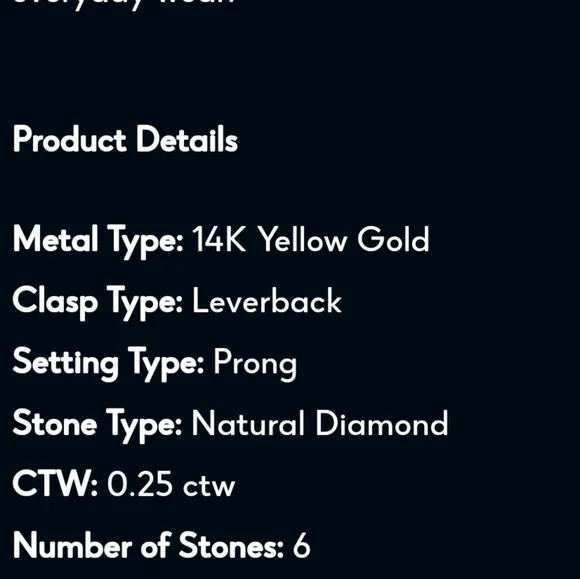Click the stone count value 6
Screen dimensions: 580x579
301,545
